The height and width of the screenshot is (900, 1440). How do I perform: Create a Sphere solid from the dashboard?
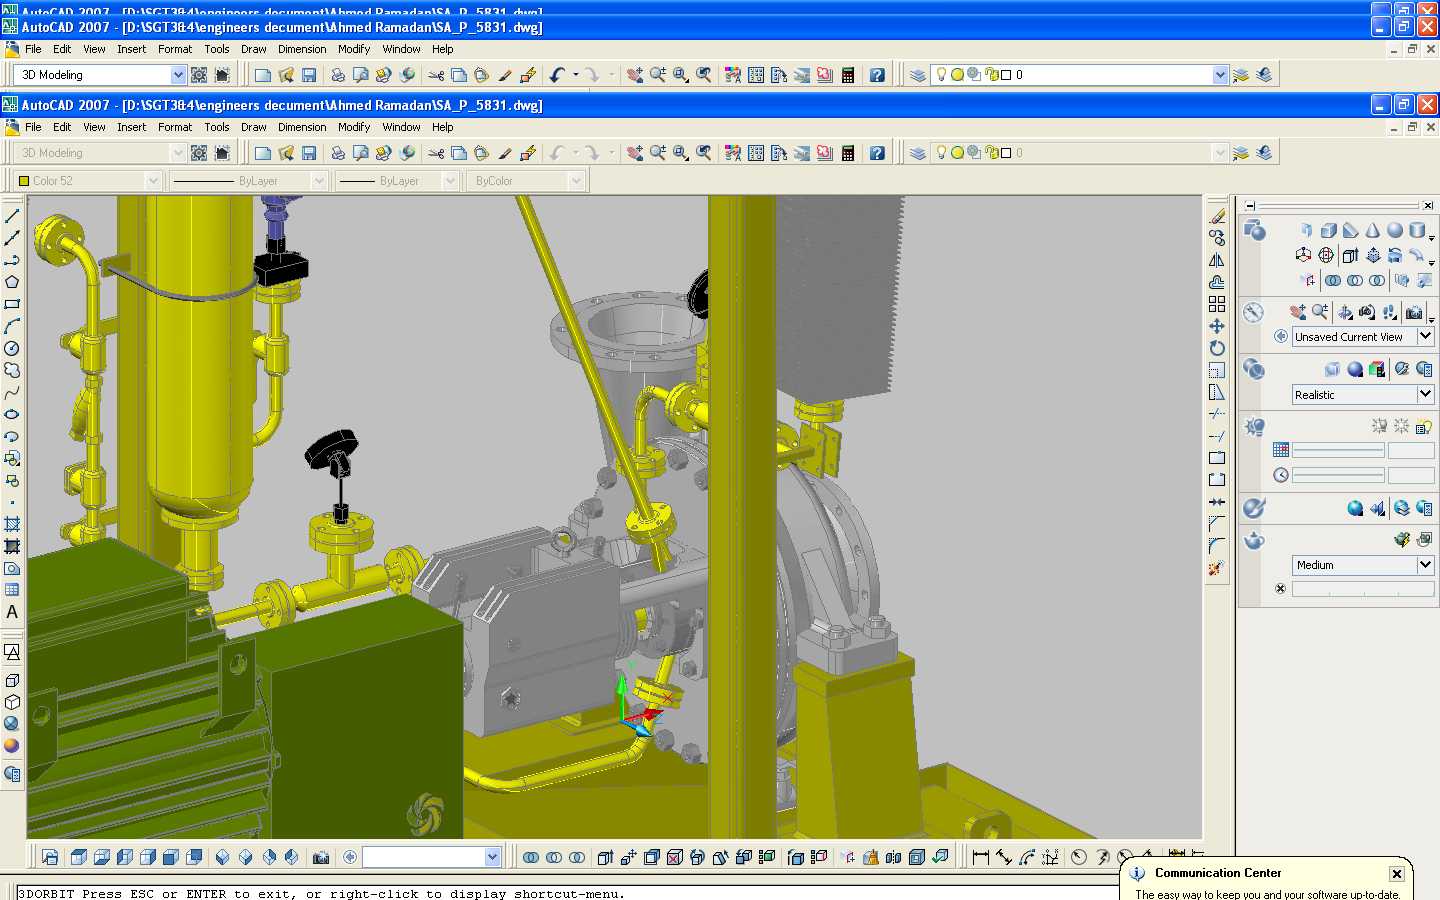pyautogui.click(x=1395, y=230)
